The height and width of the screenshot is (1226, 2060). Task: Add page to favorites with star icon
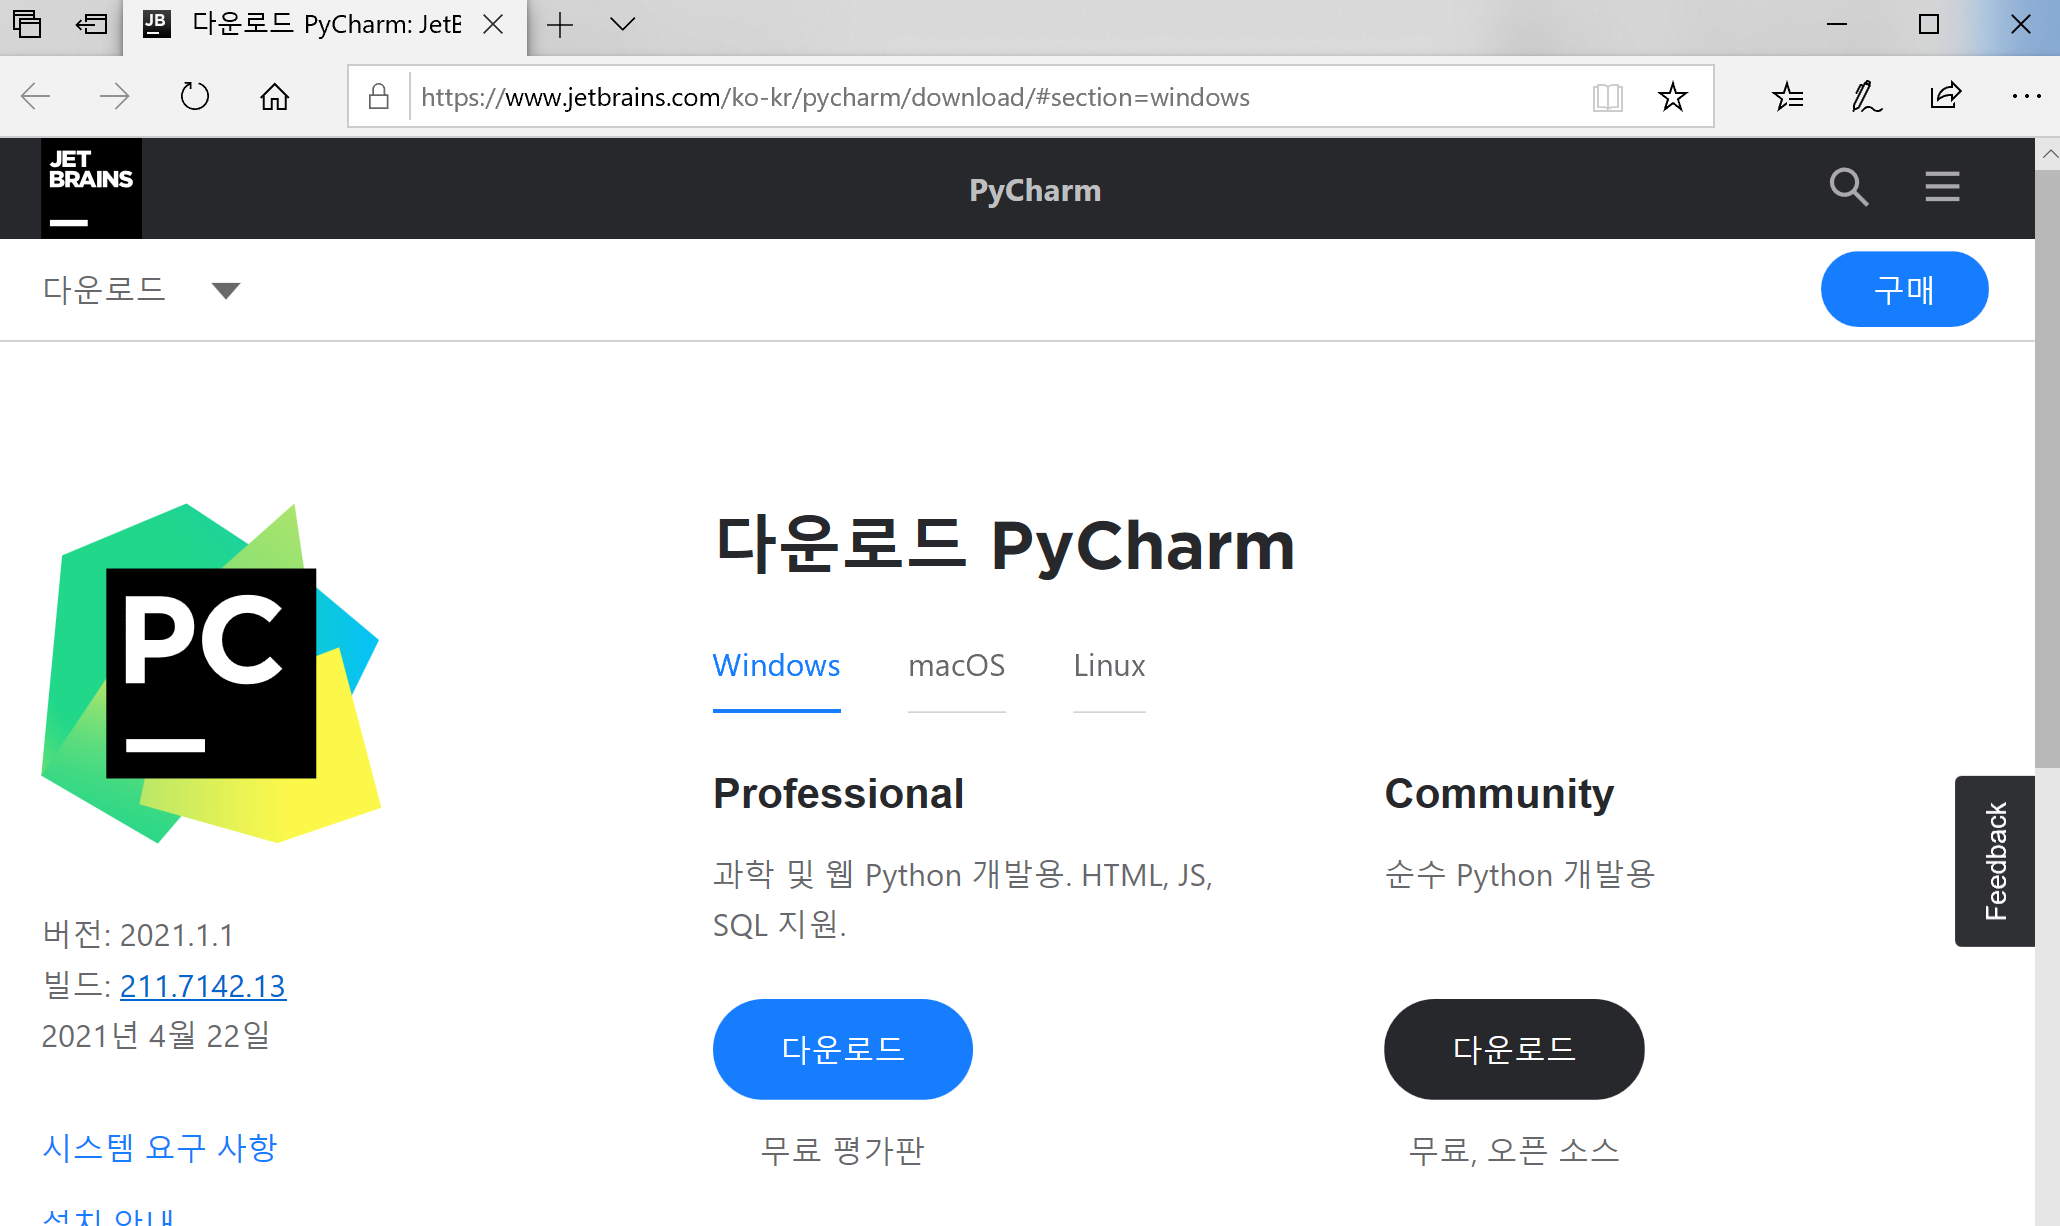[1672, 97]
